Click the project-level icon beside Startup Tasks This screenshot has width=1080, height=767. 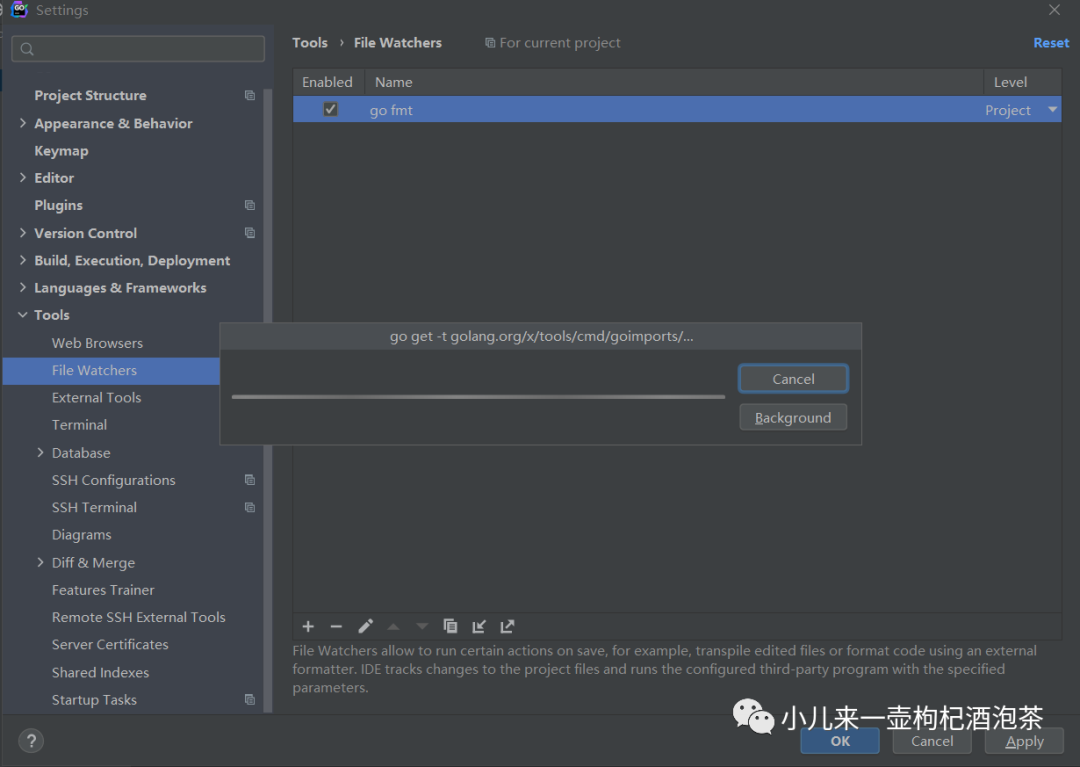(250, 700)
